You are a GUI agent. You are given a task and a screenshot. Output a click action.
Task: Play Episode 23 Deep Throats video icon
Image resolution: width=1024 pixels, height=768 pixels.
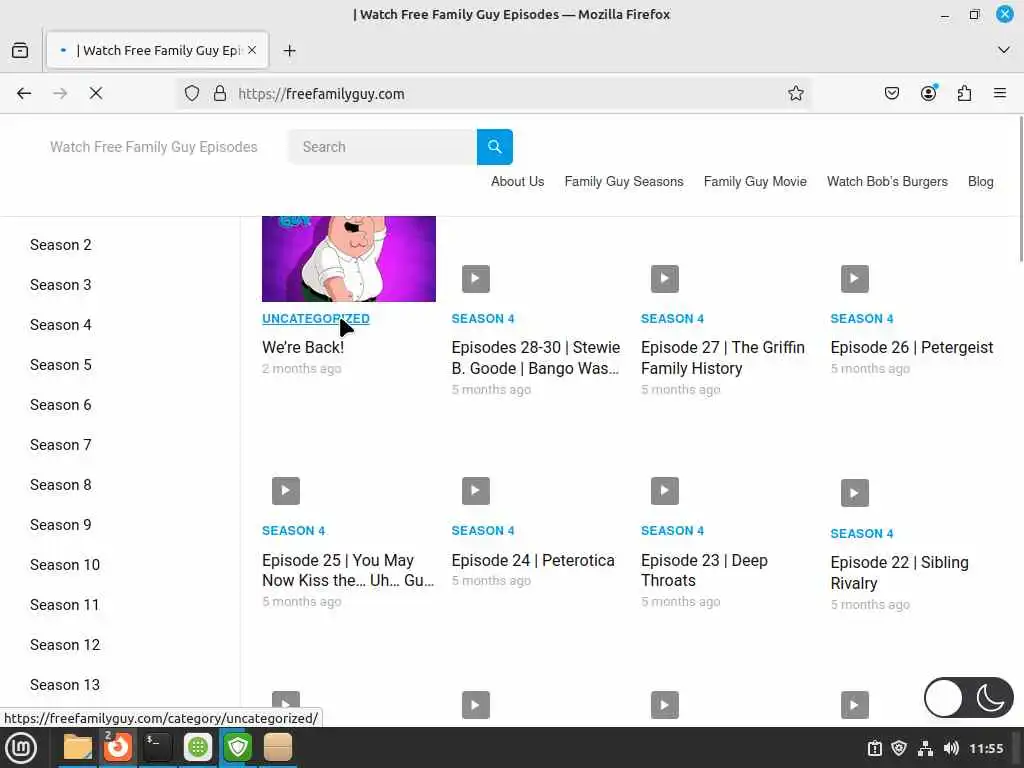coord(665,491)
